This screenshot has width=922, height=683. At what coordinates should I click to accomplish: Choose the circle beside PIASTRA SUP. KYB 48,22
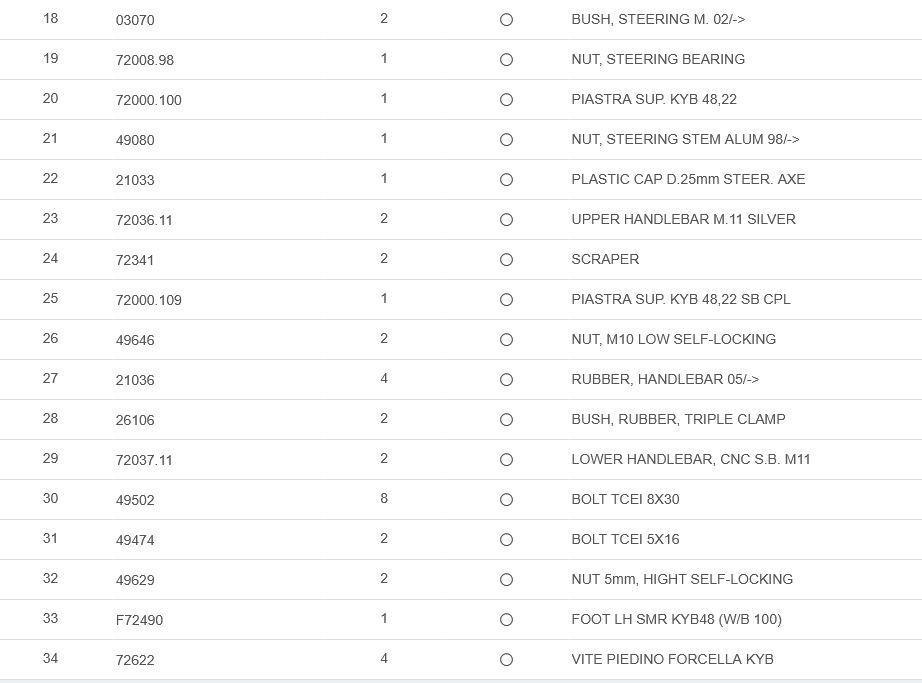506,100
